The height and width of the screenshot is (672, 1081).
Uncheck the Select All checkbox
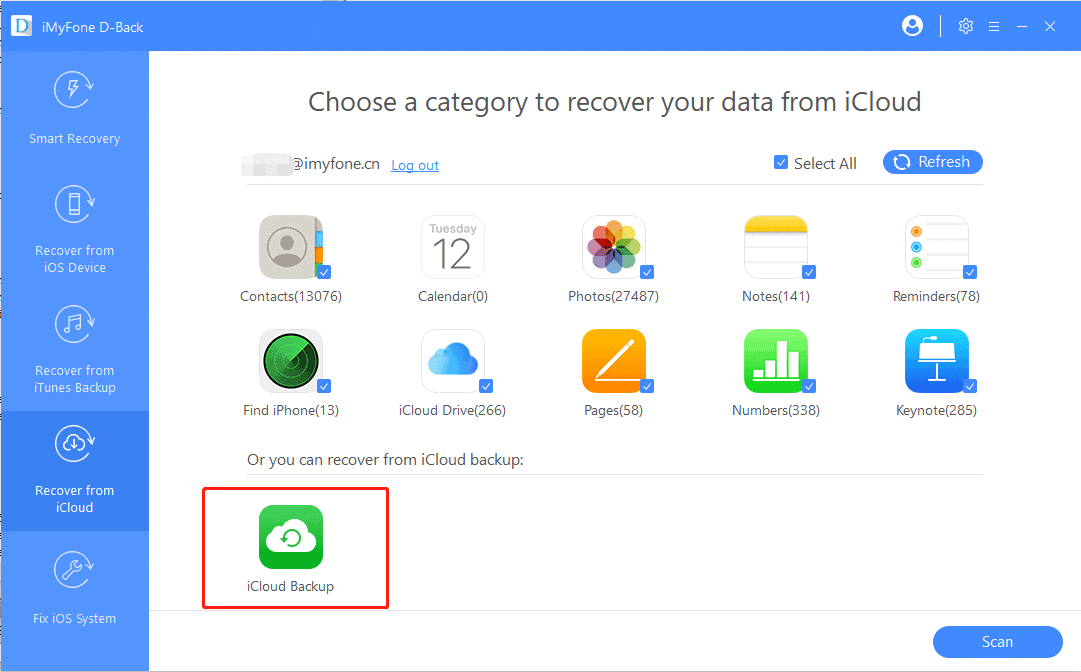pyautogui.click(x=781, y=163)
